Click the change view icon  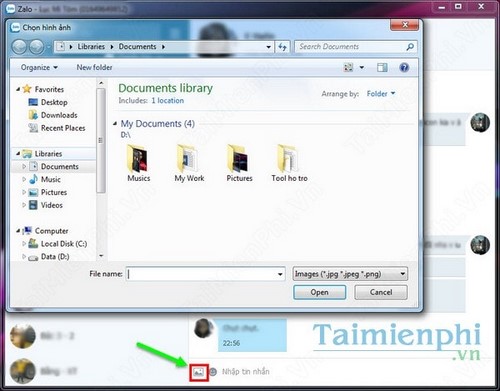(348, 68)
